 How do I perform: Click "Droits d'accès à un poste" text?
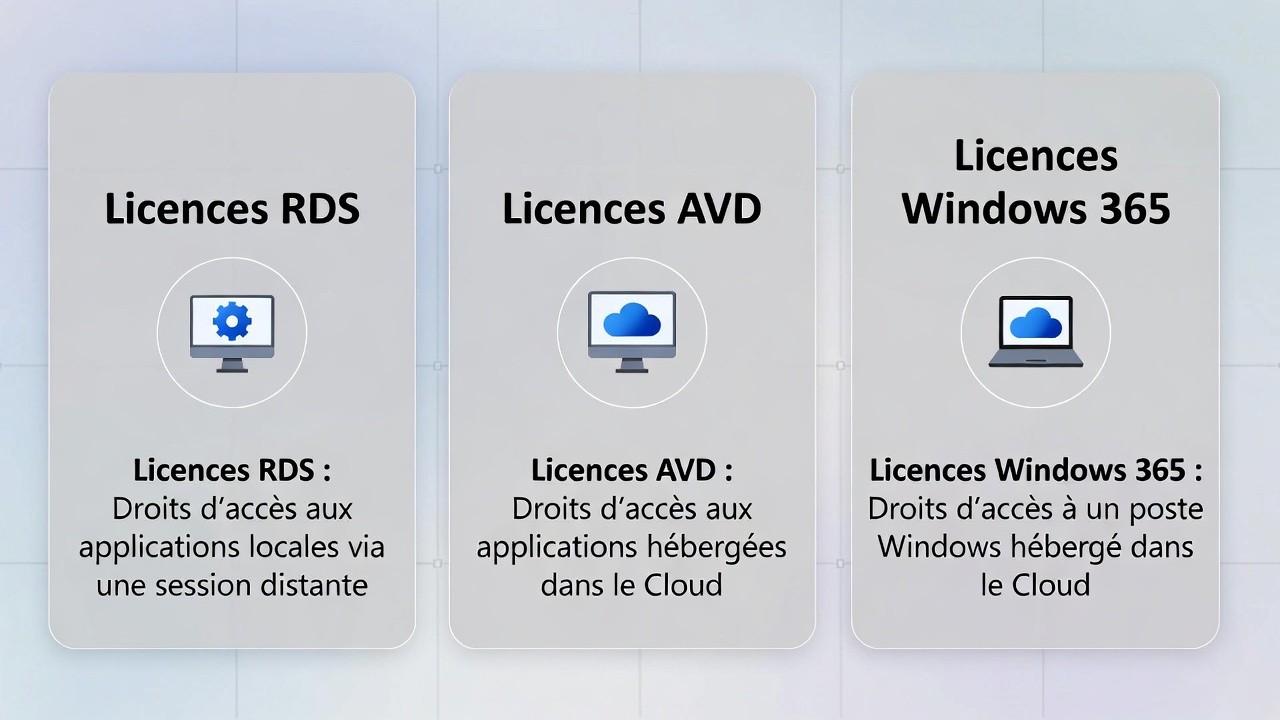1036,509
